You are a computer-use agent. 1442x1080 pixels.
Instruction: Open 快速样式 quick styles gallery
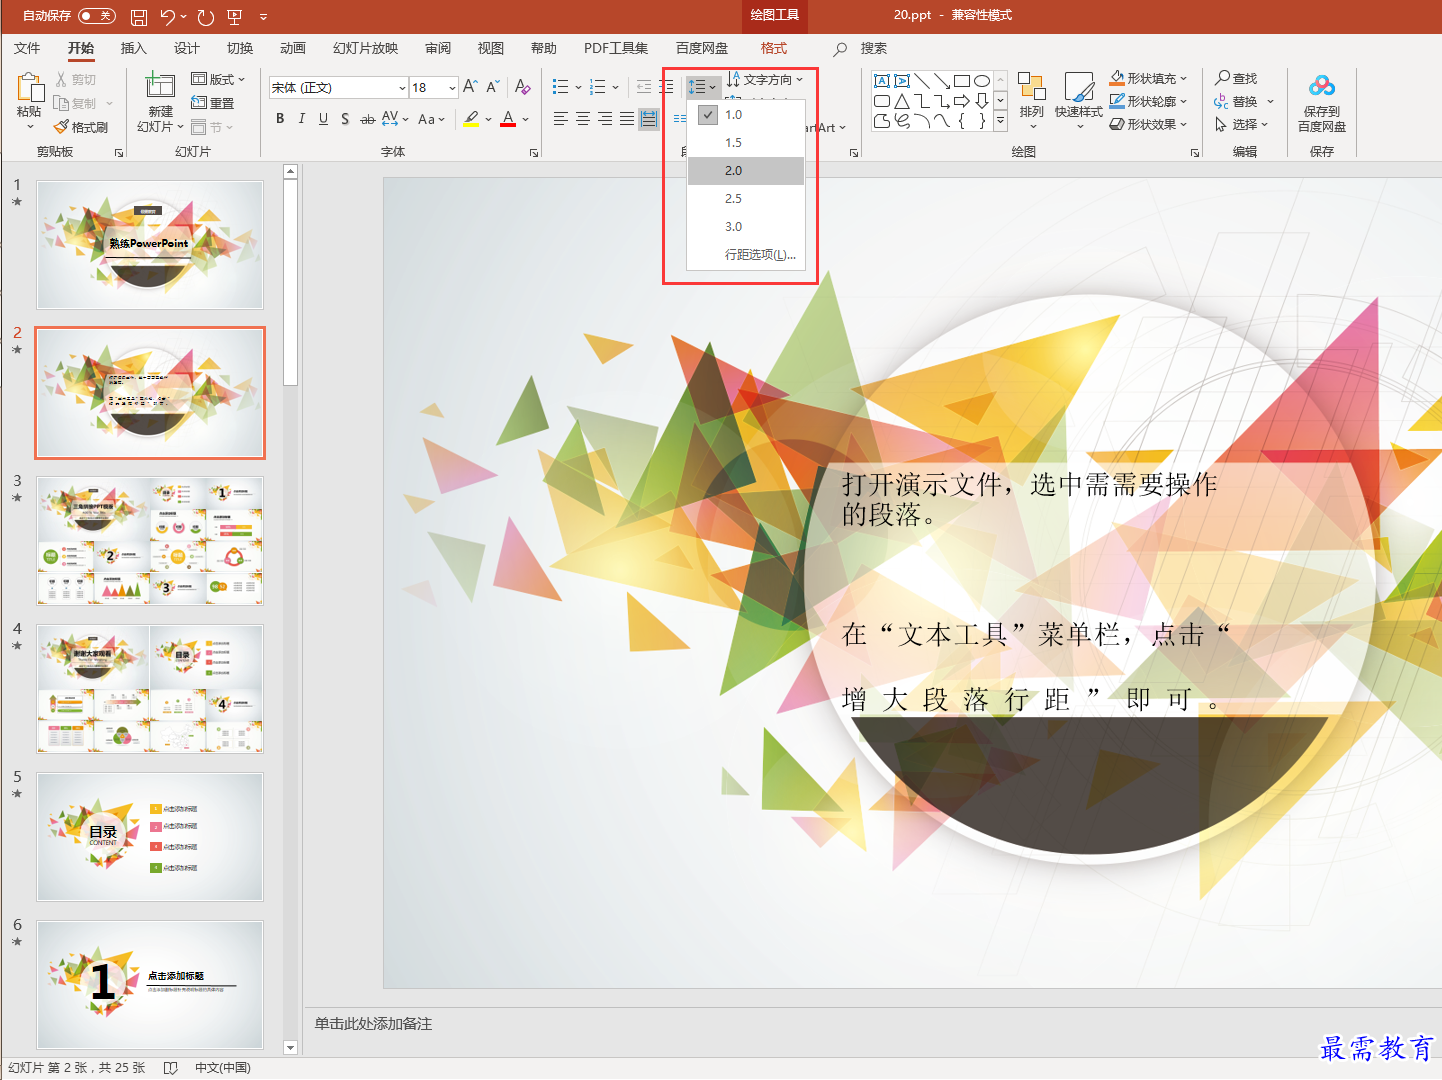tap(1079, 100)
